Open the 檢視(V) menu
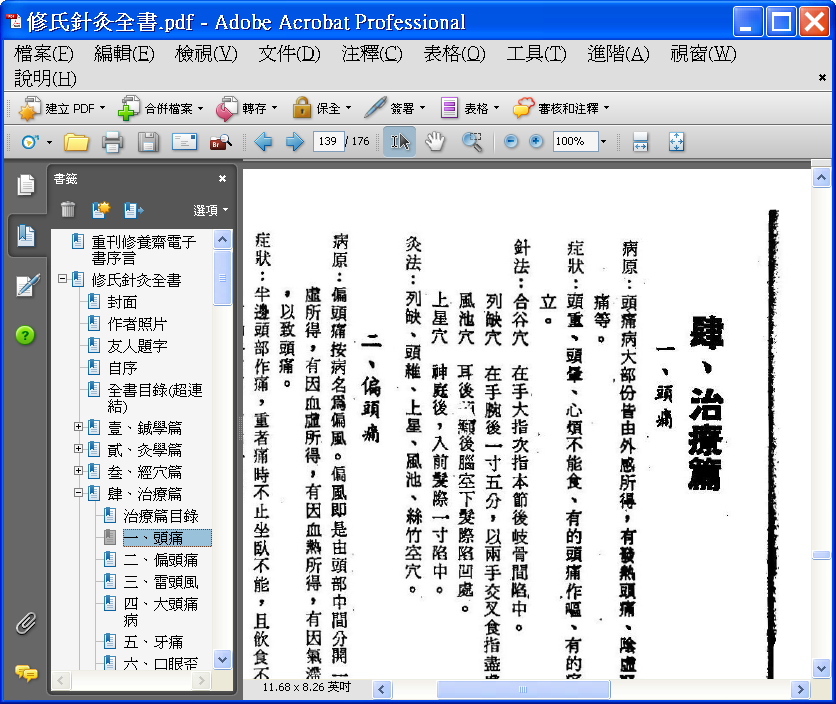 tap(206, 54)
